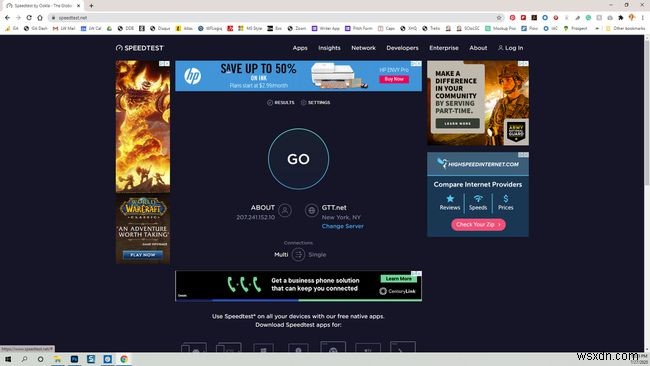Viewport: 650px width, 366px height.
Task: Close the Speedtest browser tab
Action: 78,6
